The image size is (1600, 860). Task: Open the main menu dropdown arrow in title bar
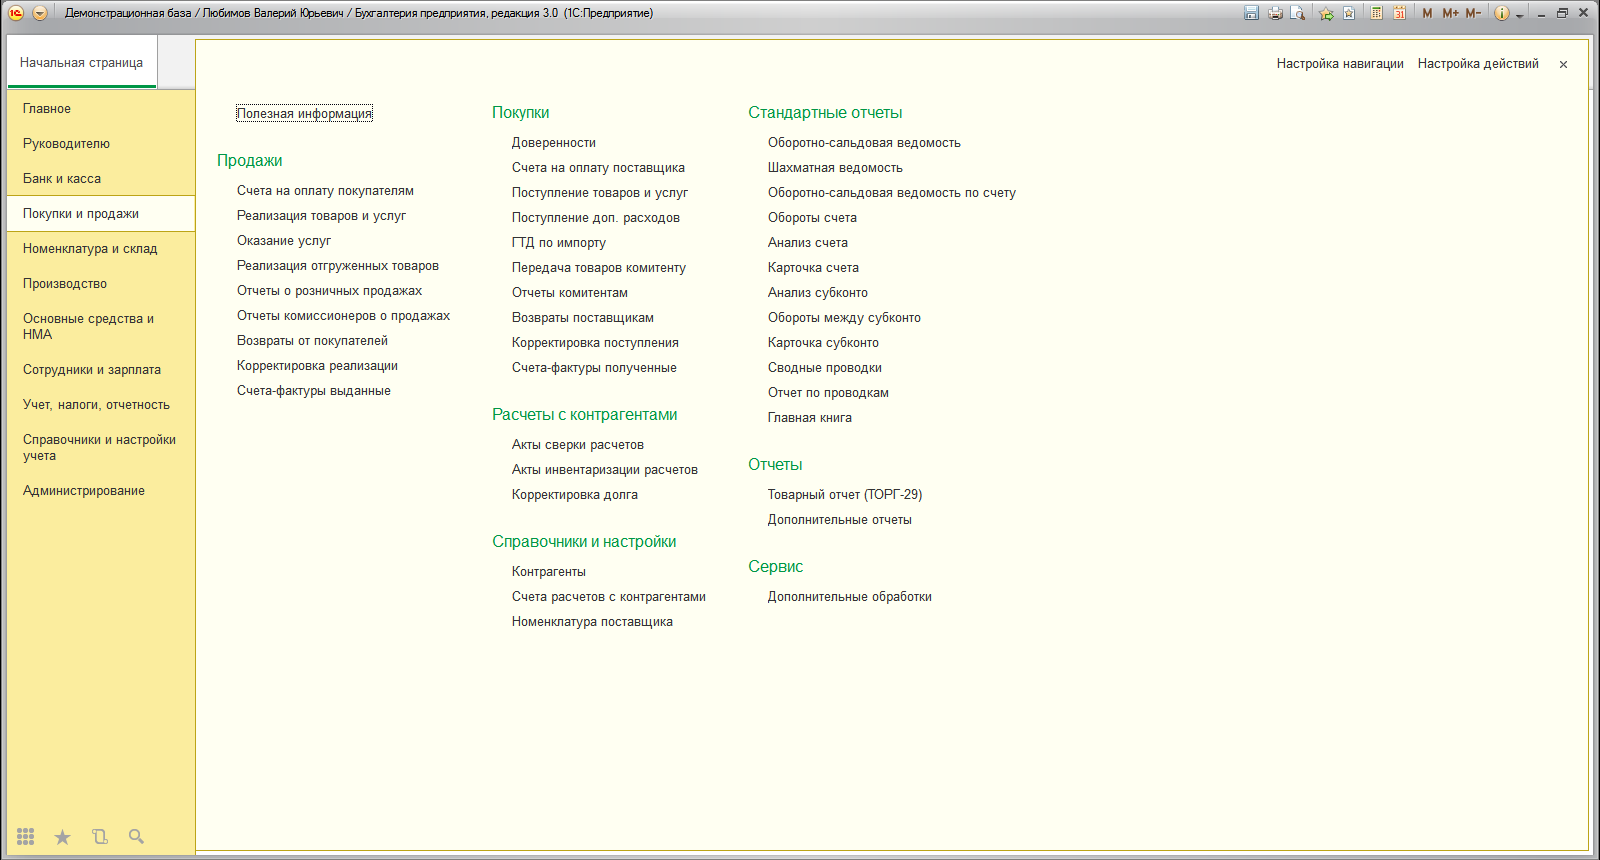click(x=40, y=13)
